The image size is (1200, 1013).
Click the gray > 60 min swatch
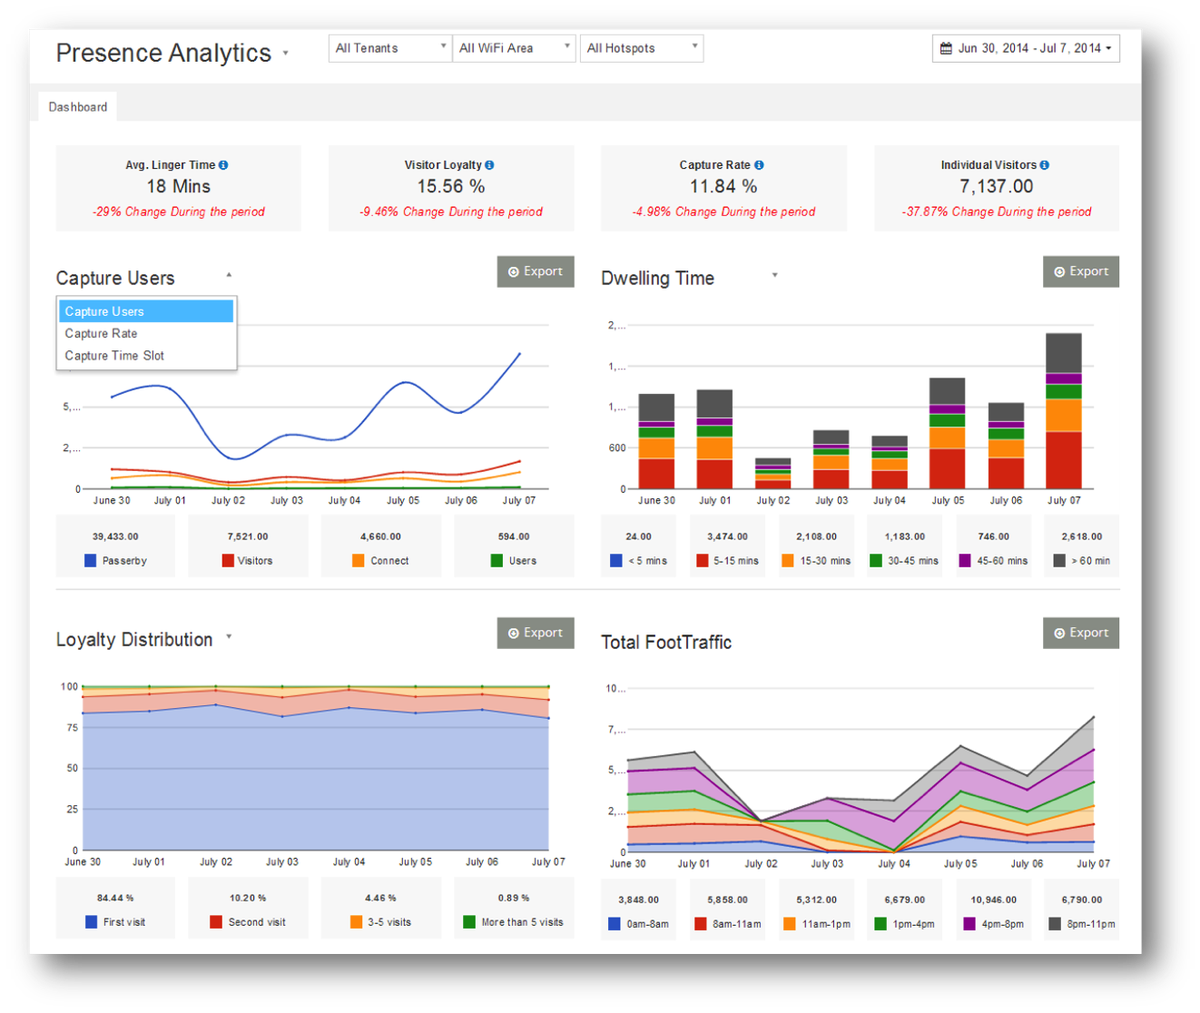(x=1059, y=561)
